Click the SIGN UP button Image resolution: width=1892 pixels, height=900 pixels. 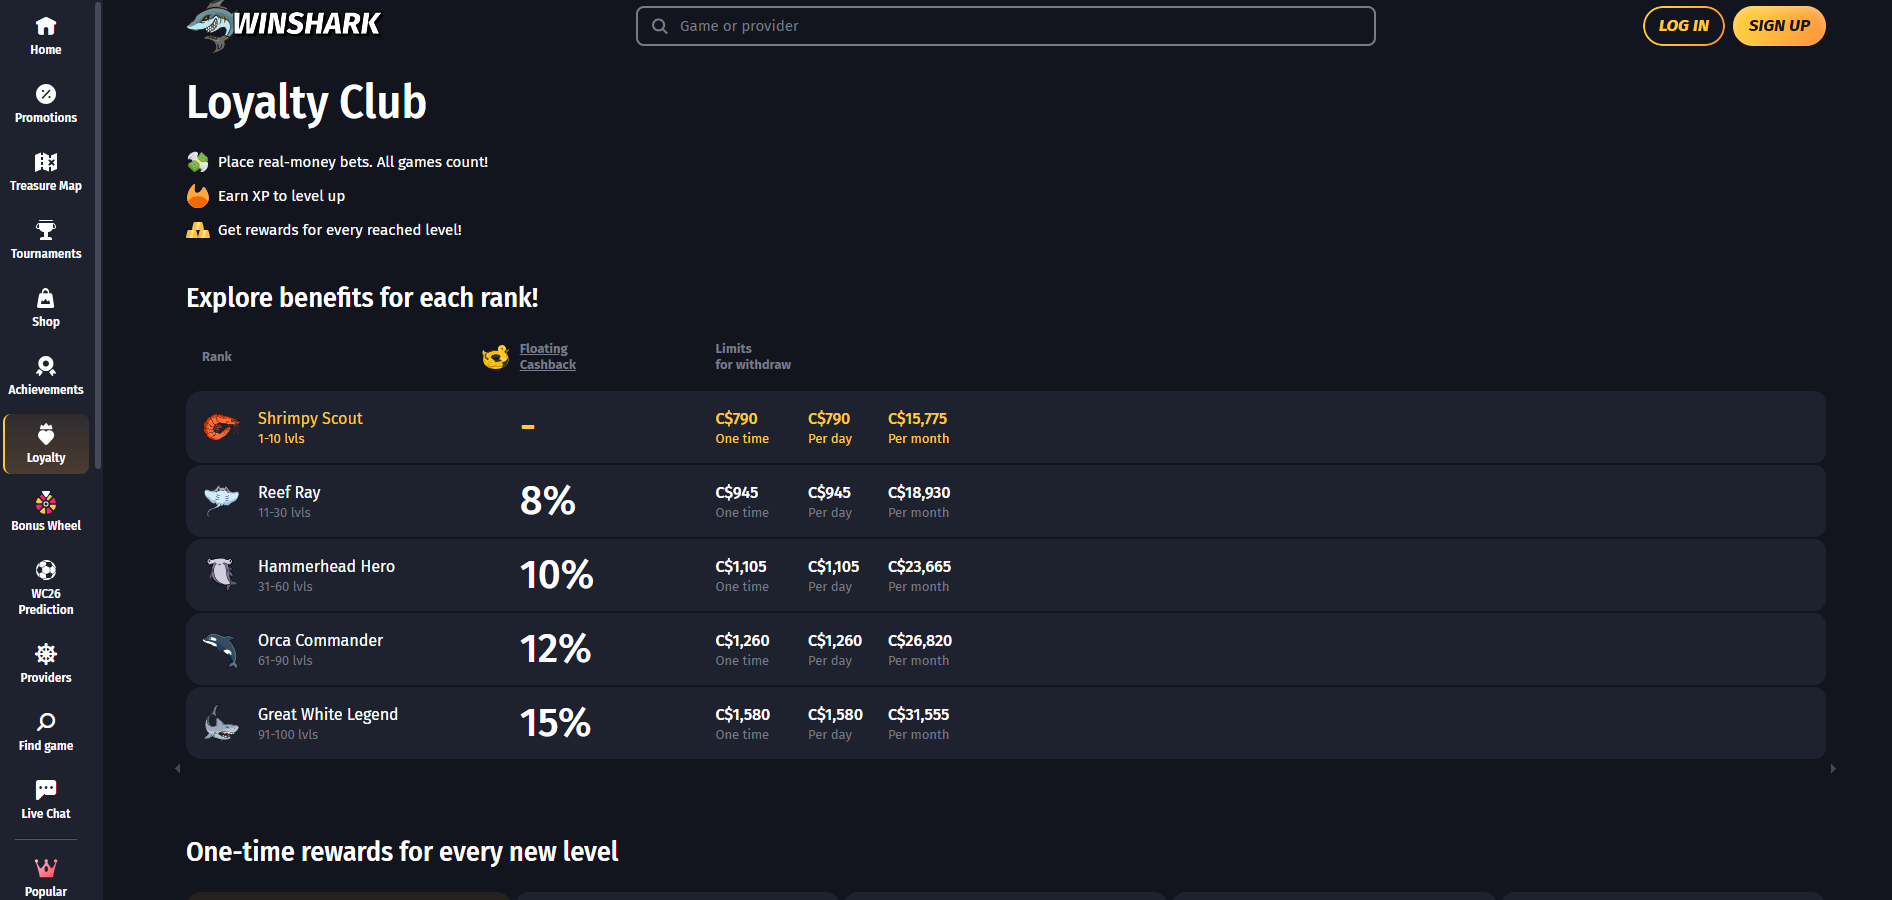[x=1779, y=26]
